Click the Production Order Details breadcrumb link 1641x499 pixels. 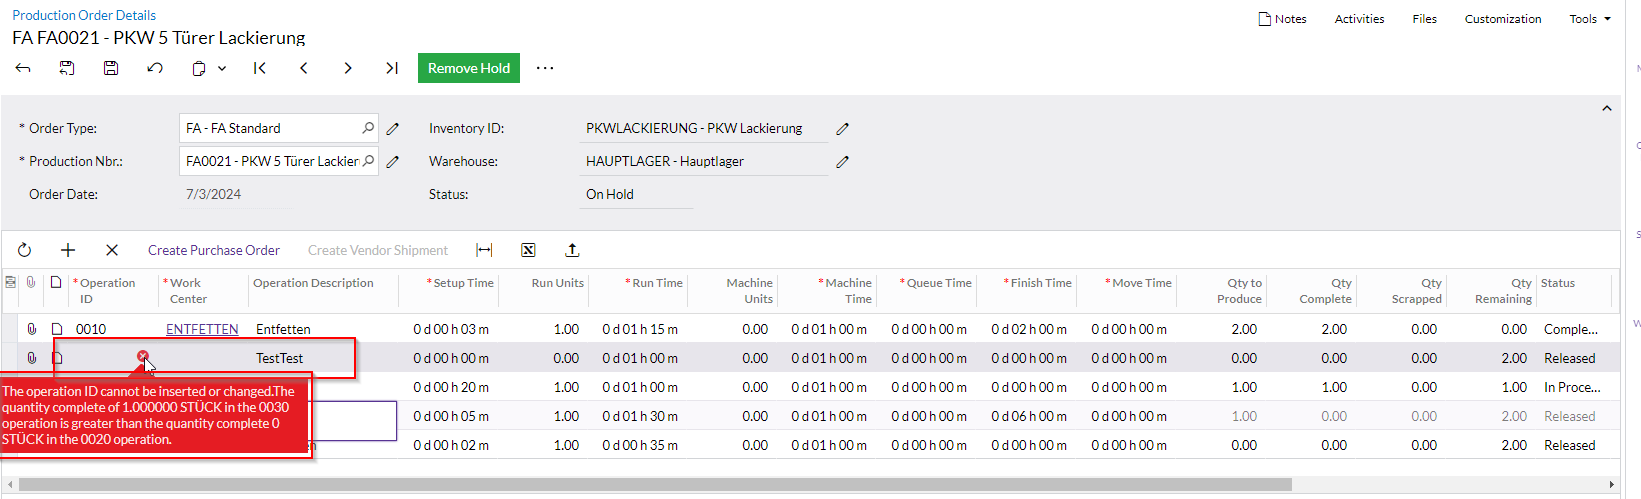(84, 15)
